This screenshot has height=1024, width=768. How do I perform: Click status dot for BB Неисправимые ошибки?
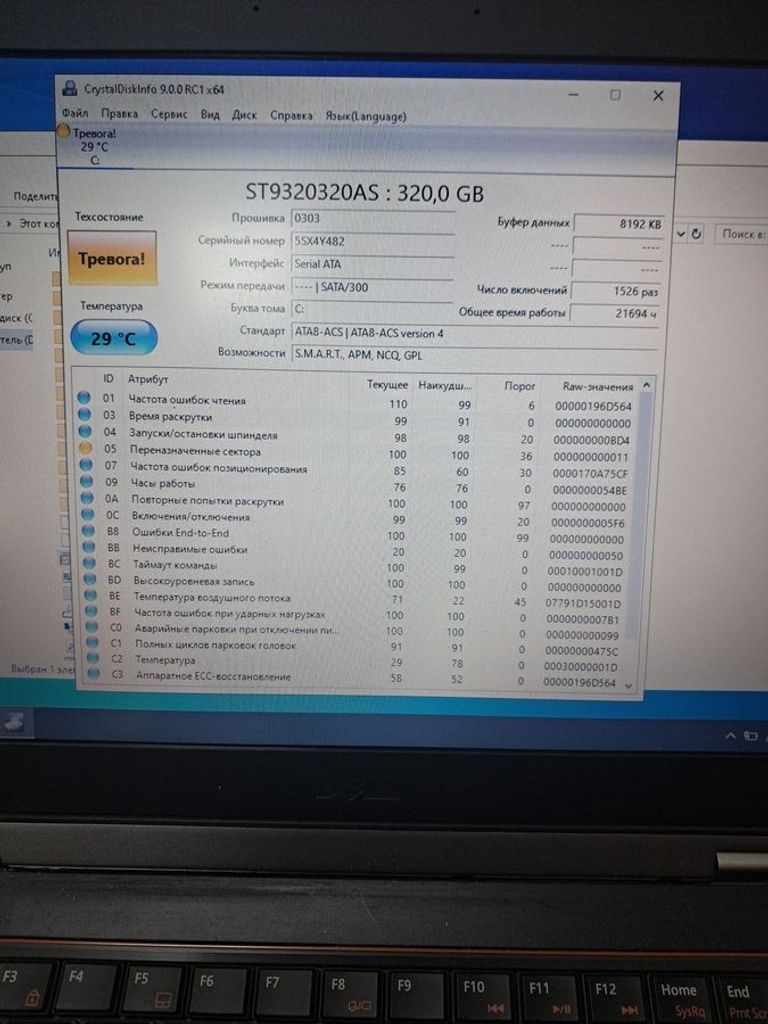coord(89,547)
